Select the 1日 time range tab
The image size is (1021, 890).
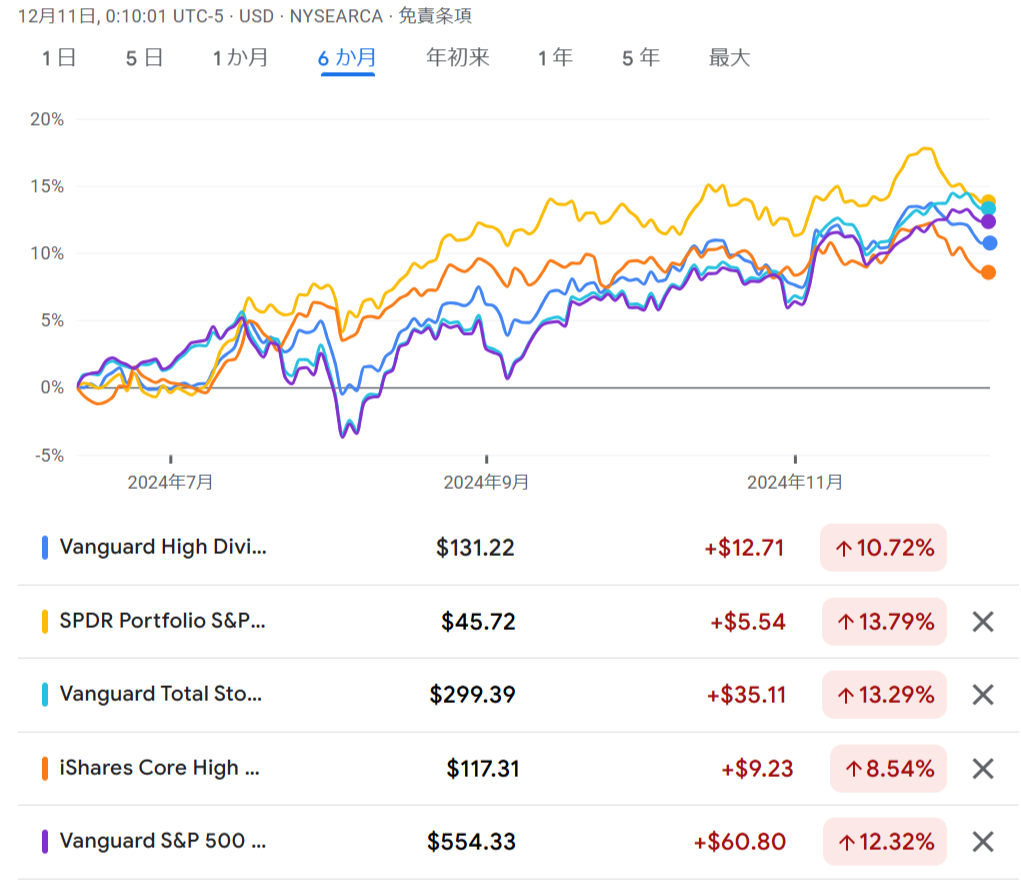pos(59,58)
